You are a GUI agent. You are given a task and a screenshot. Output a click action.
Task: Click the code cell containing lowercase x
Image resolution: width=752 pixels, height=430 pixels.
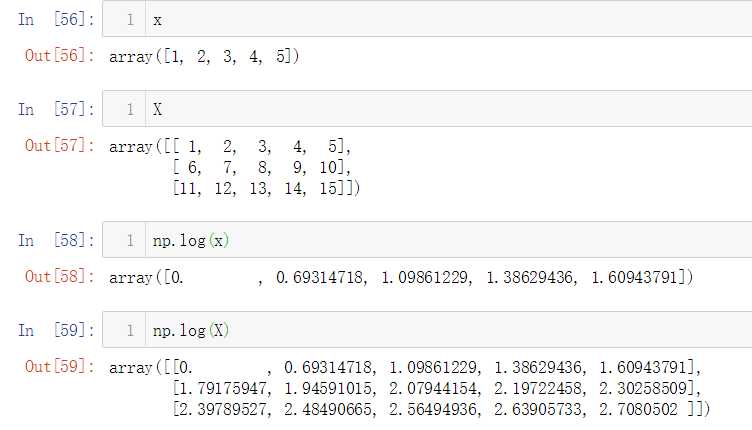pyautogui.click(x=427, y=19)
